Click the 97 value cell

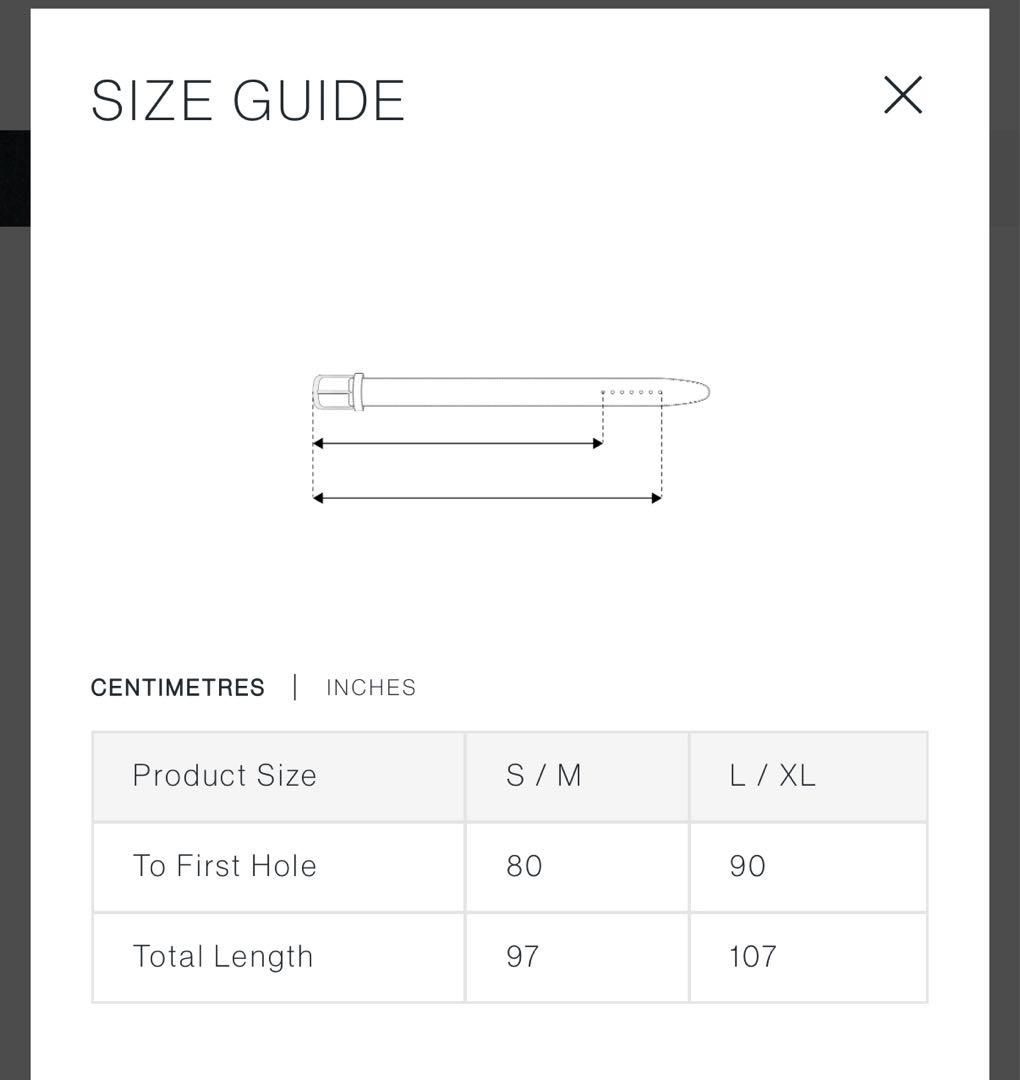tap(523, 957)
